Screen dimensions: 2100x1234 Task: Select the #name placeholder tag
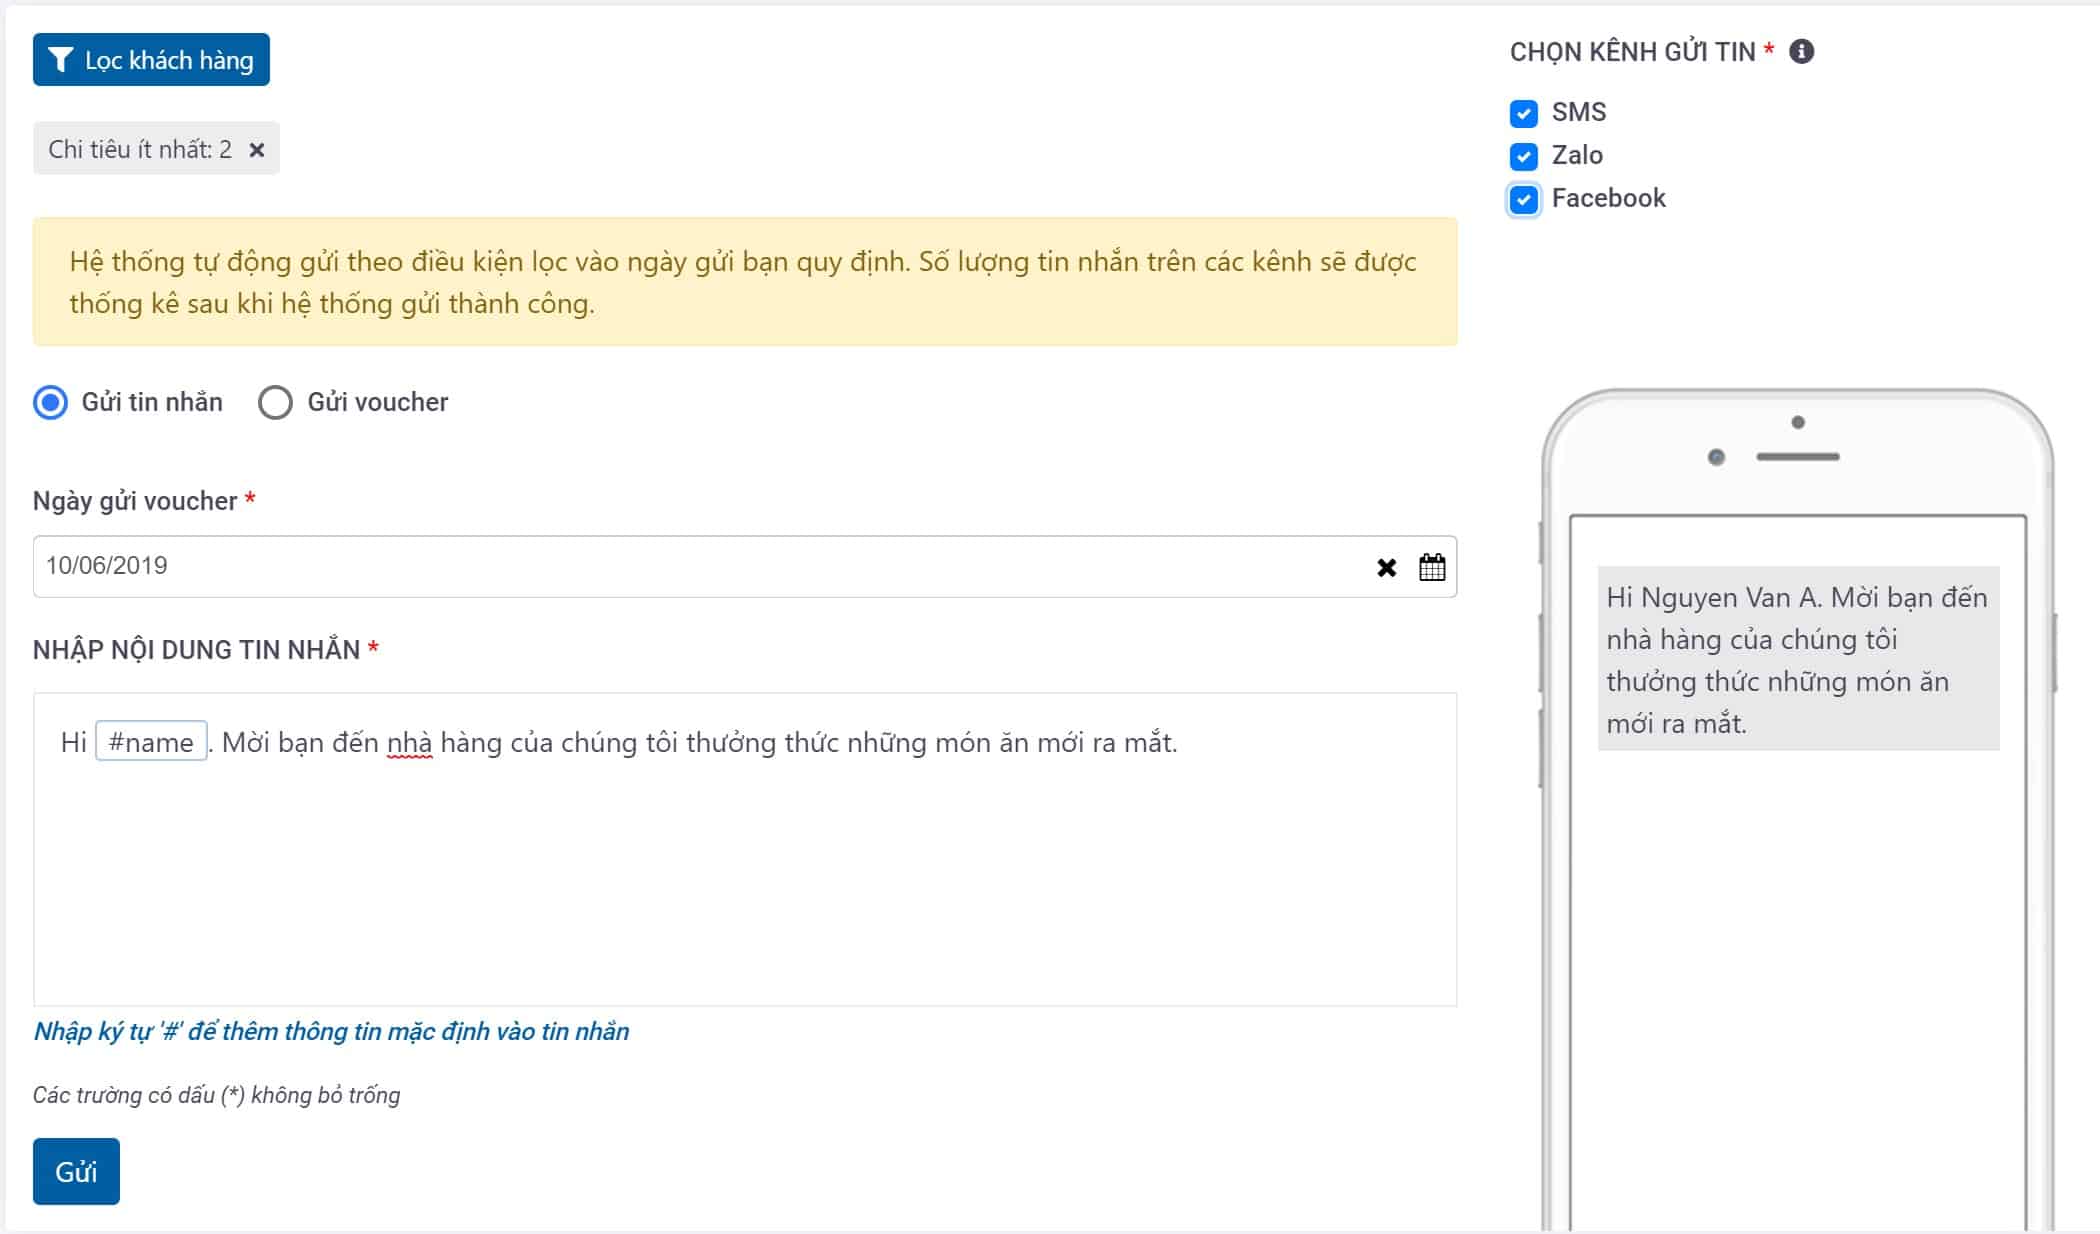click(x=151, y=741)
